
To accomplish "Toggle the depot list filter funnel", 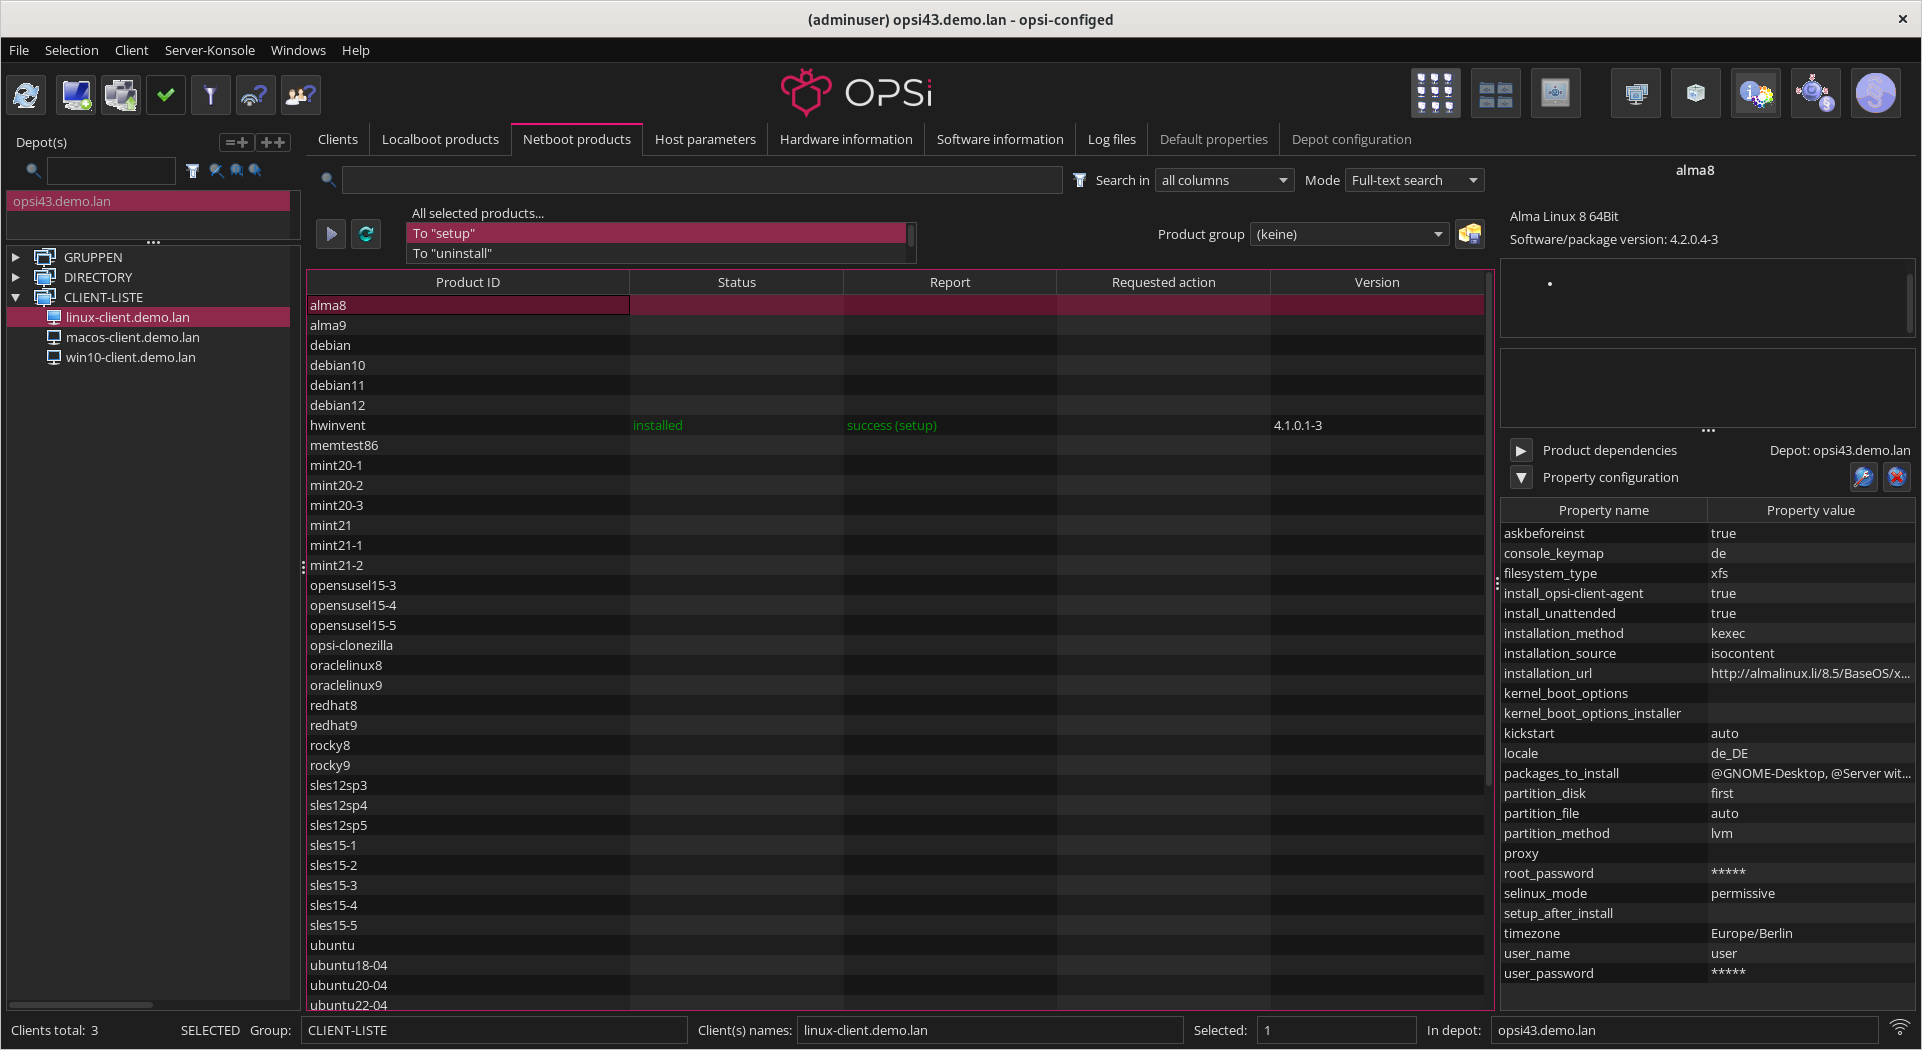I will [193, 171].
